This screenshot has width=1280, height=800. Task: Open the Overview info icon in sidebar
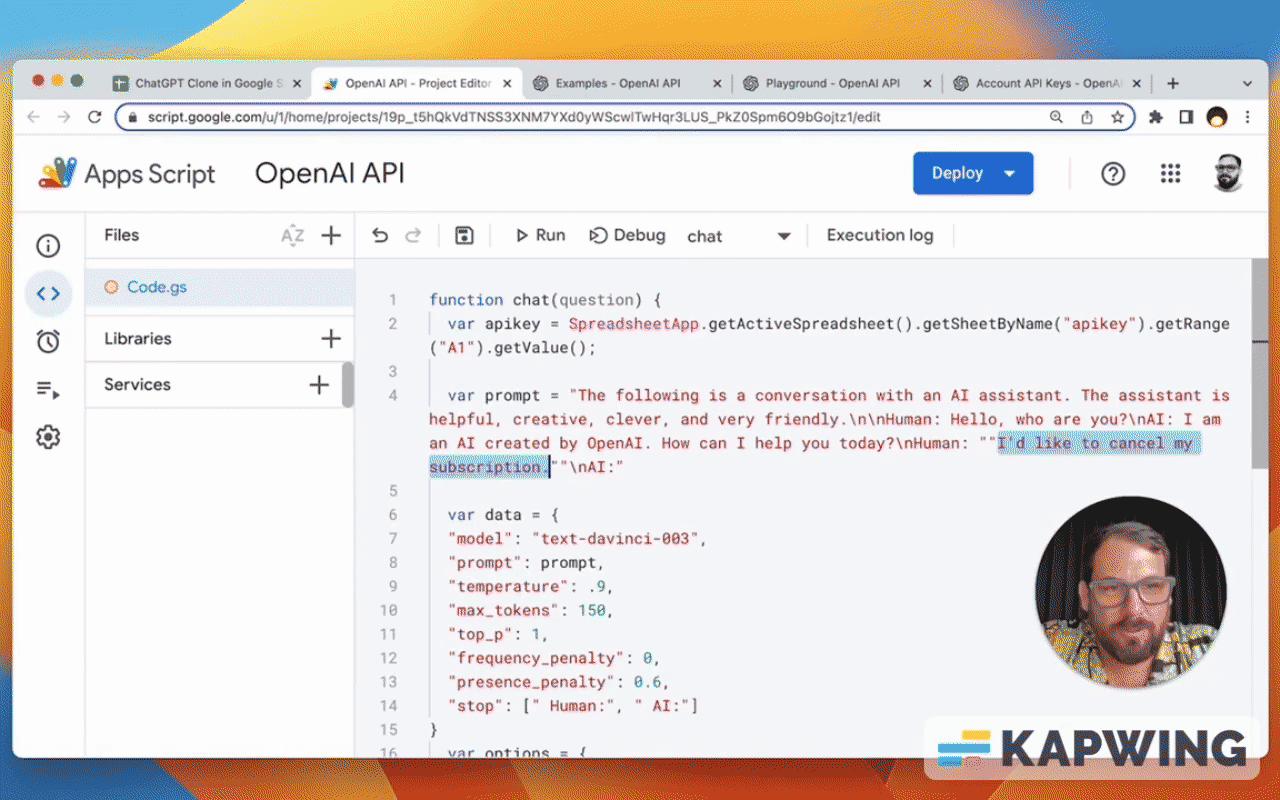48,246
